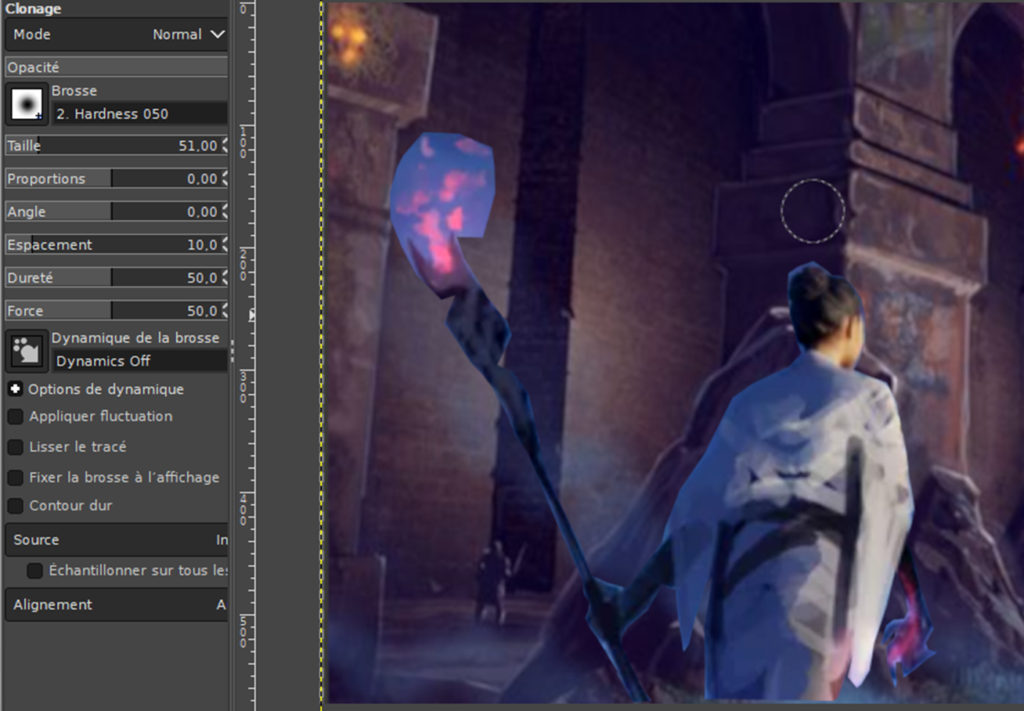The image size is (1024, 711).
Task: Click the Dynamics Off name field
Action: (x=139, y=361)
